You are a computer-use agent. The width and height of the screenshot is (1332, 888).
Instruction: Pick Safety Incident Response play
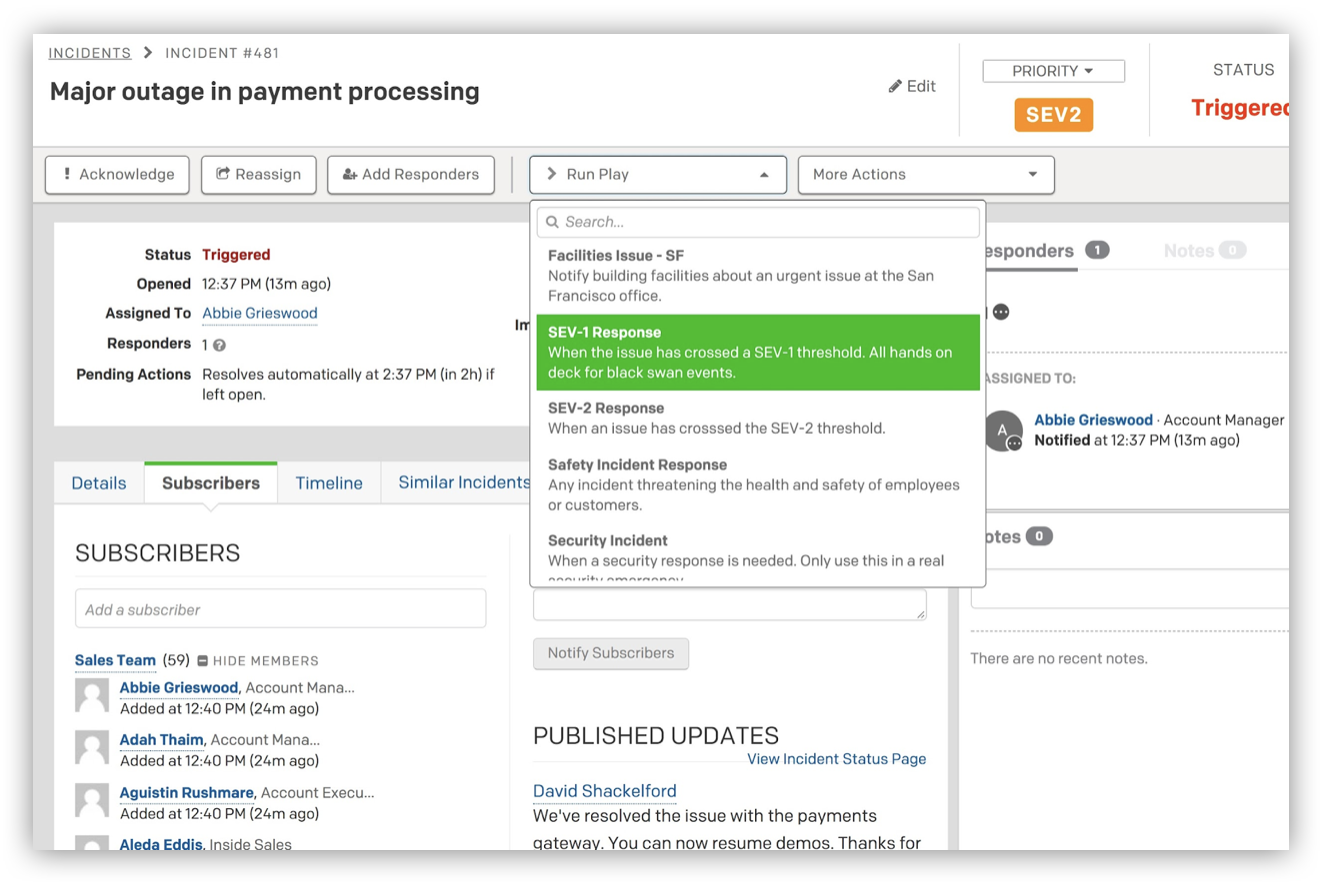757,483
